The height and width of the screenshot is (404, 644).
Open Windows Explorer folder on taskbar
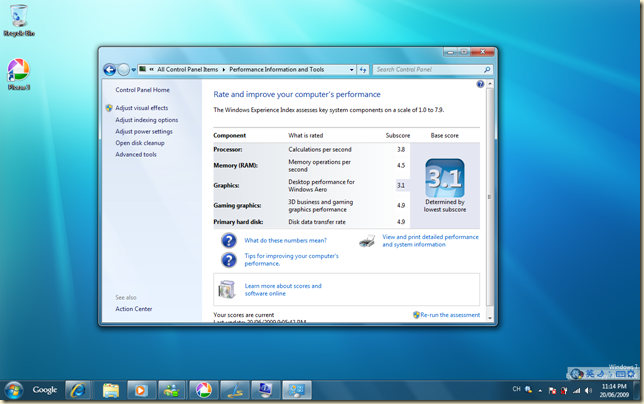click(x=111, y=390)
